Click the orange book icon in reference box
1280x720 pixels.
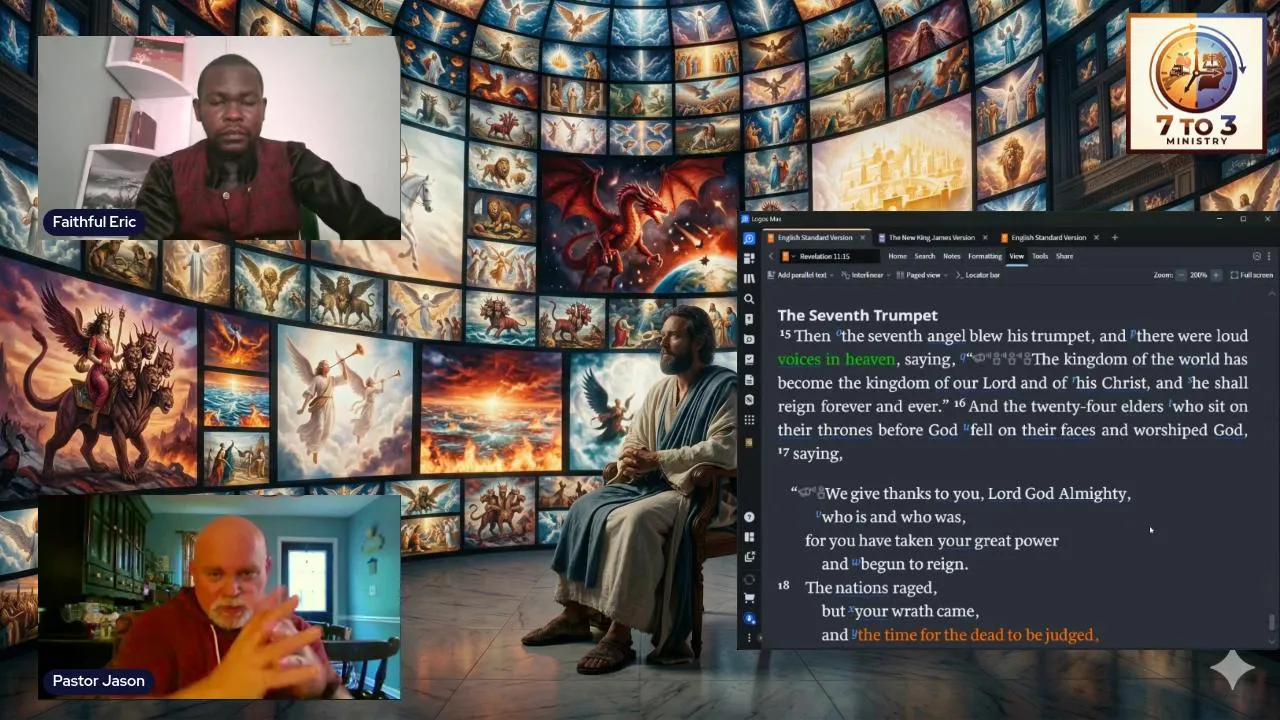tap(785, 256)
